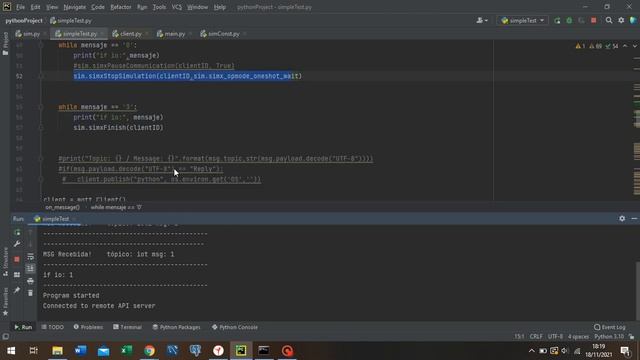Open the Terminal tool window

click(x=127, y=327)
